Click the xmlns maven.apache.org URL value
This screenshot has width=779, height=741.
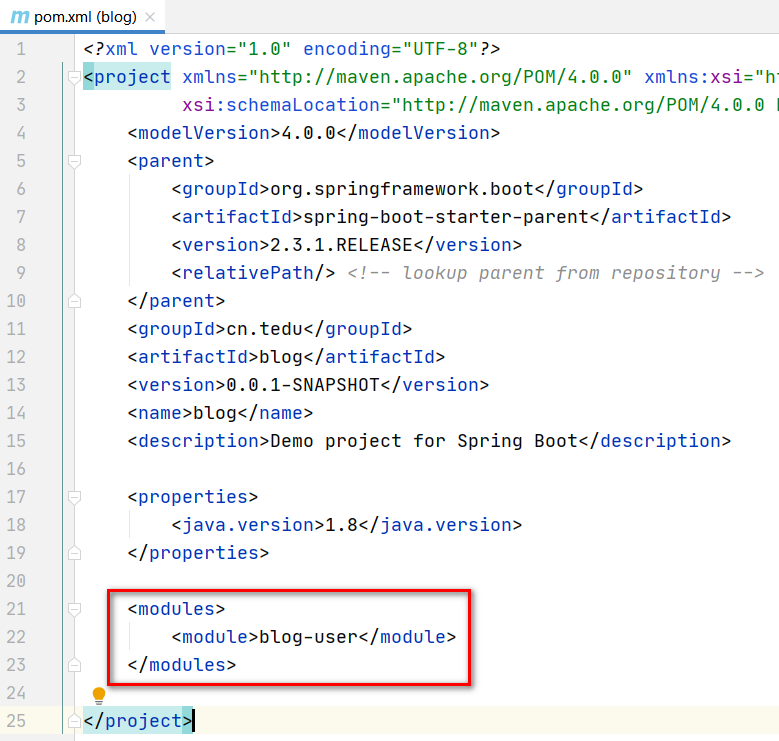[x=440, y=77]
